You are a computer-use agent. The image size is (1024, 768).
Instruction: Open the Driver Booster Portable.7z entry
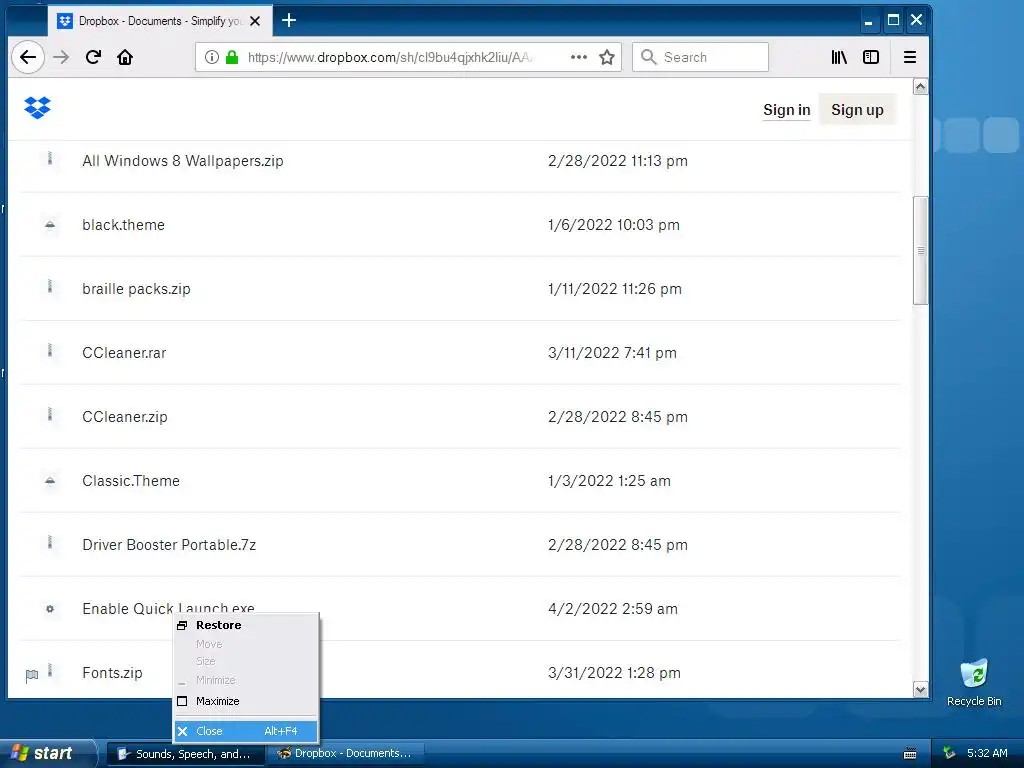169,545
